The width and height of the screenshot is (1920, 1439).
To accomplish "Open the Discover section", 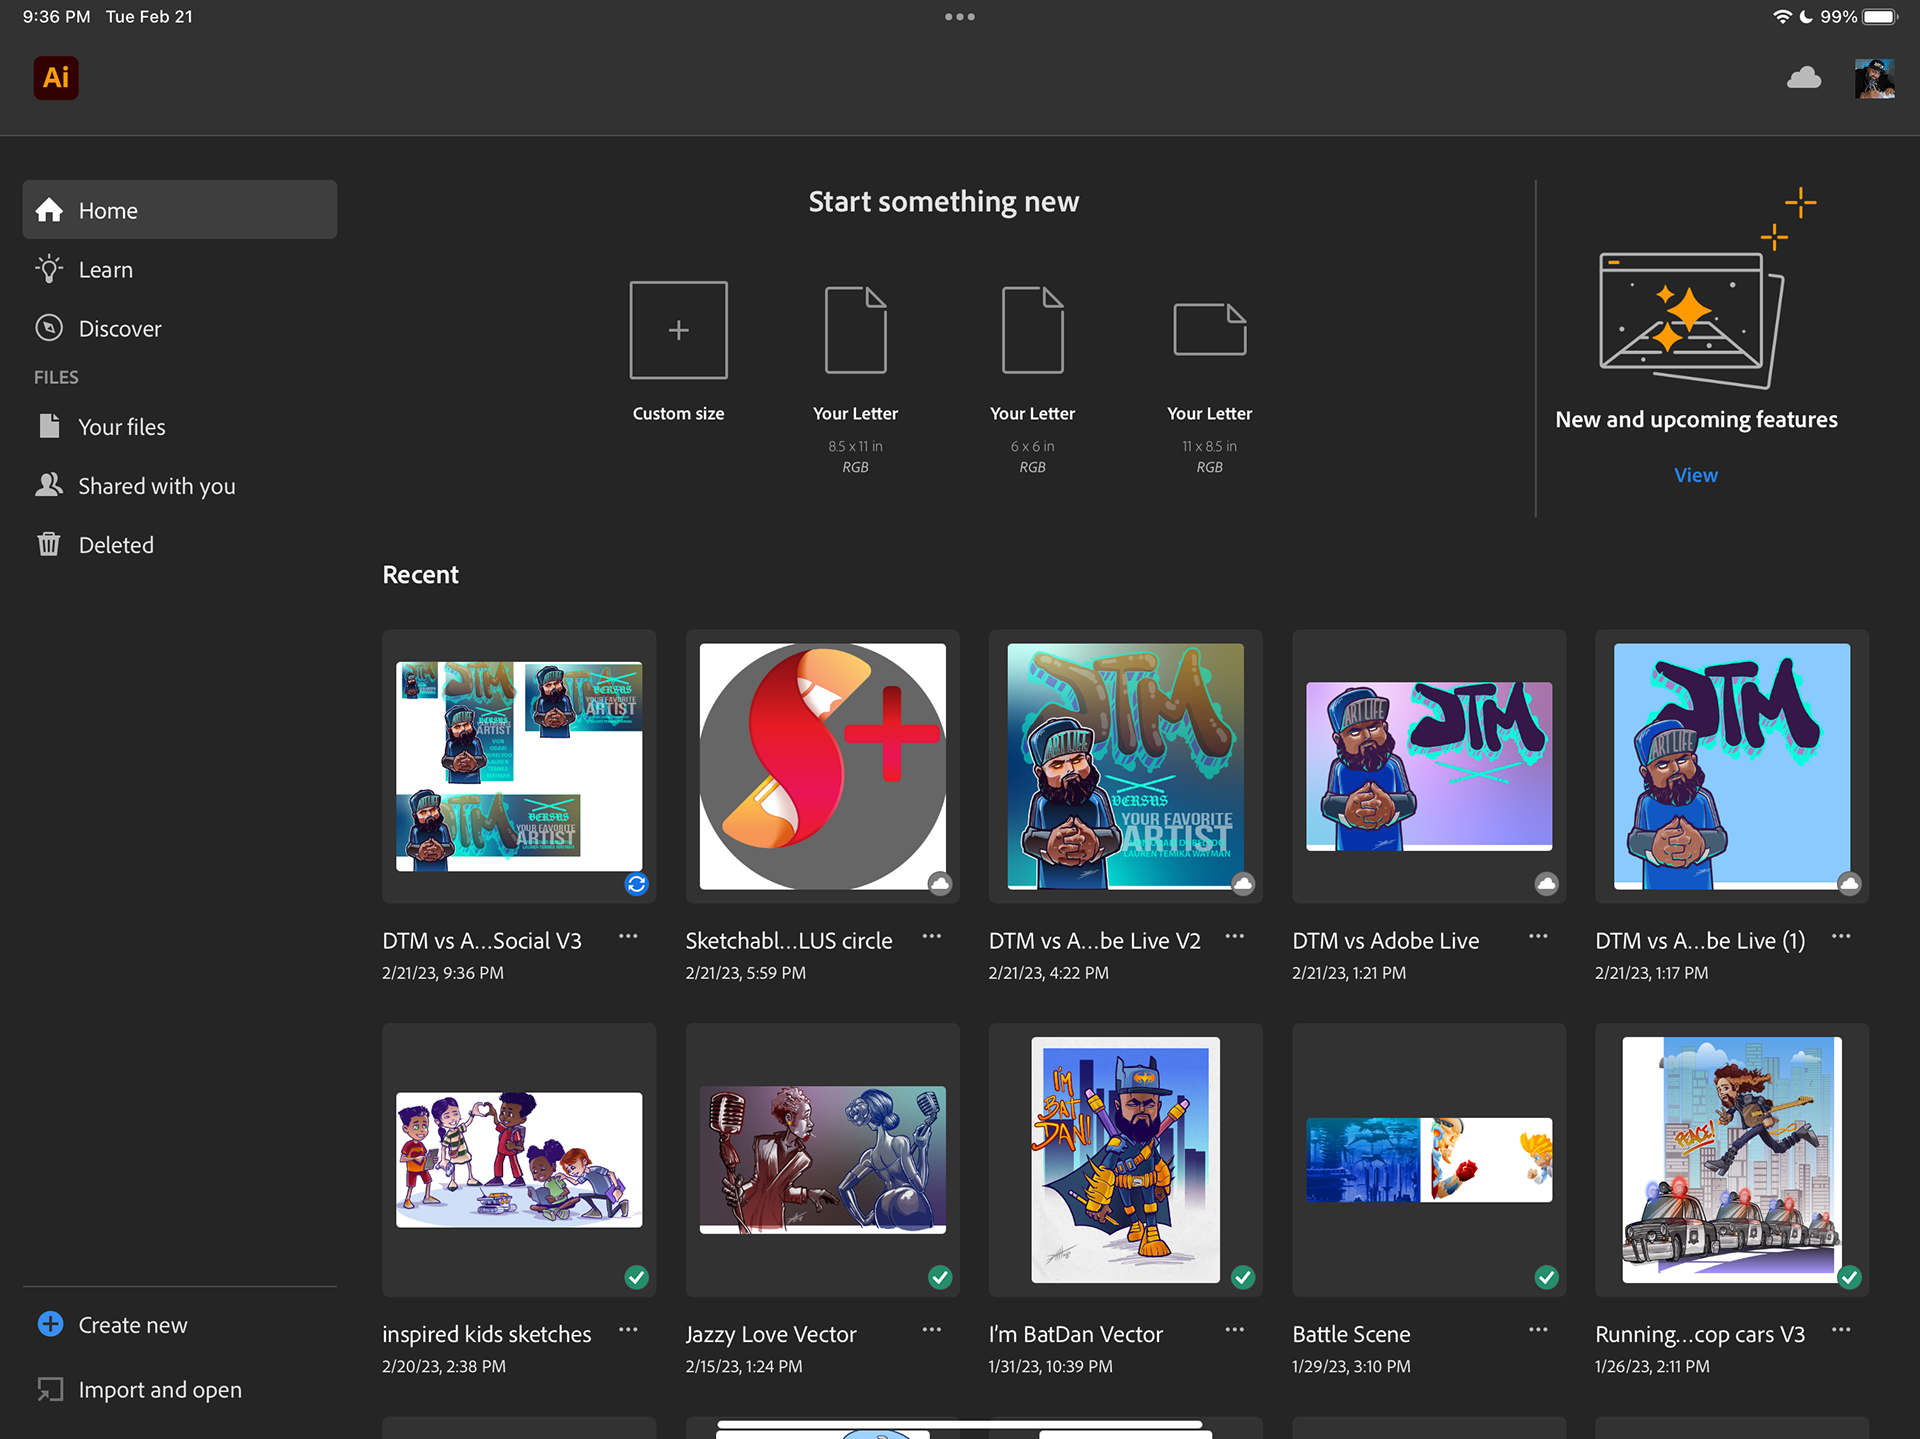I will pyautogui.click(x=180, y=328).
